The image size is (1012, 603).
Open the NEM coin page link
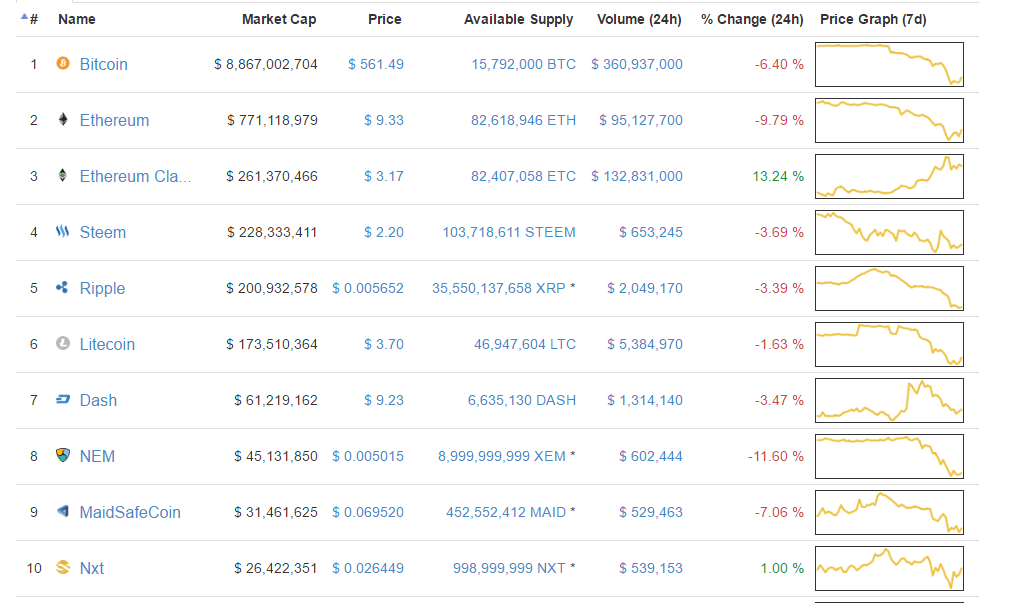click(x=97, y=456)
